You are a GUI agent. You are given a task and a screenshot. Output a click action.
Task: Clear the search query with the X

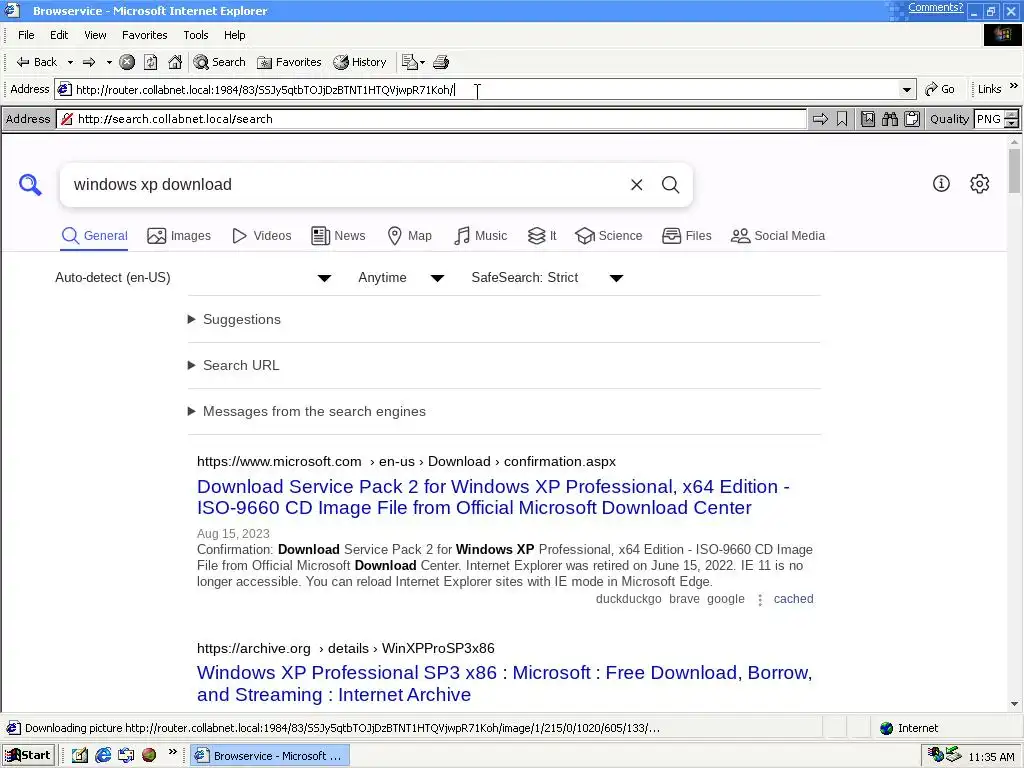637,185
